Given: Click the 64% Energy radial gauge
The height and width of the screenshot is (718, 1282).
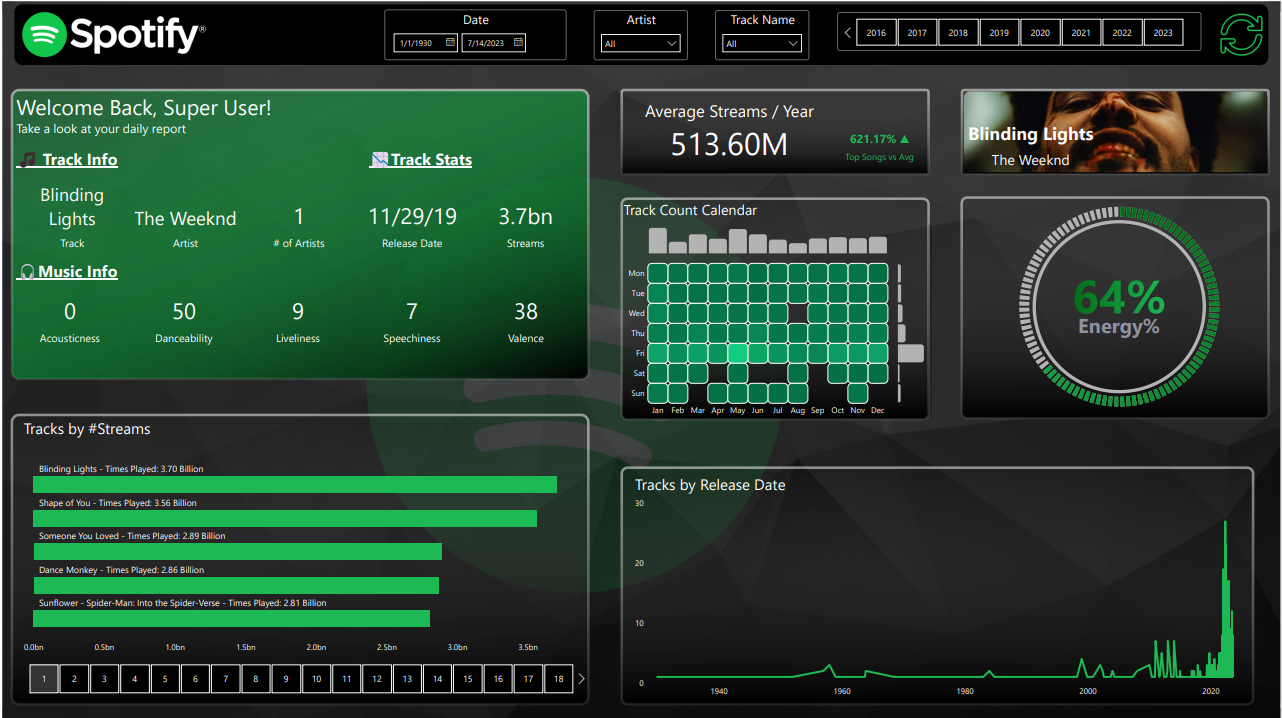Looking at the screenshot, I should coord(1119,308).
